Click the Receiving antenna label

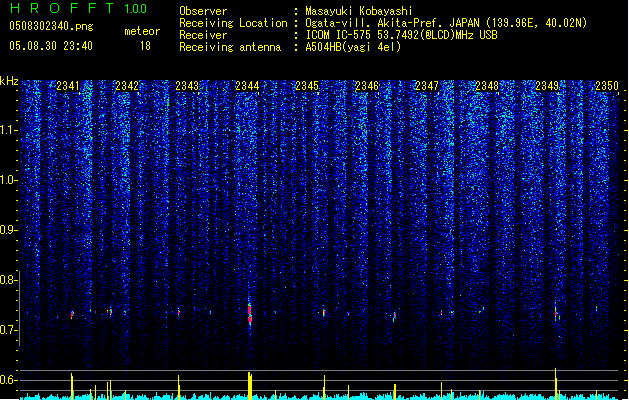230,47
